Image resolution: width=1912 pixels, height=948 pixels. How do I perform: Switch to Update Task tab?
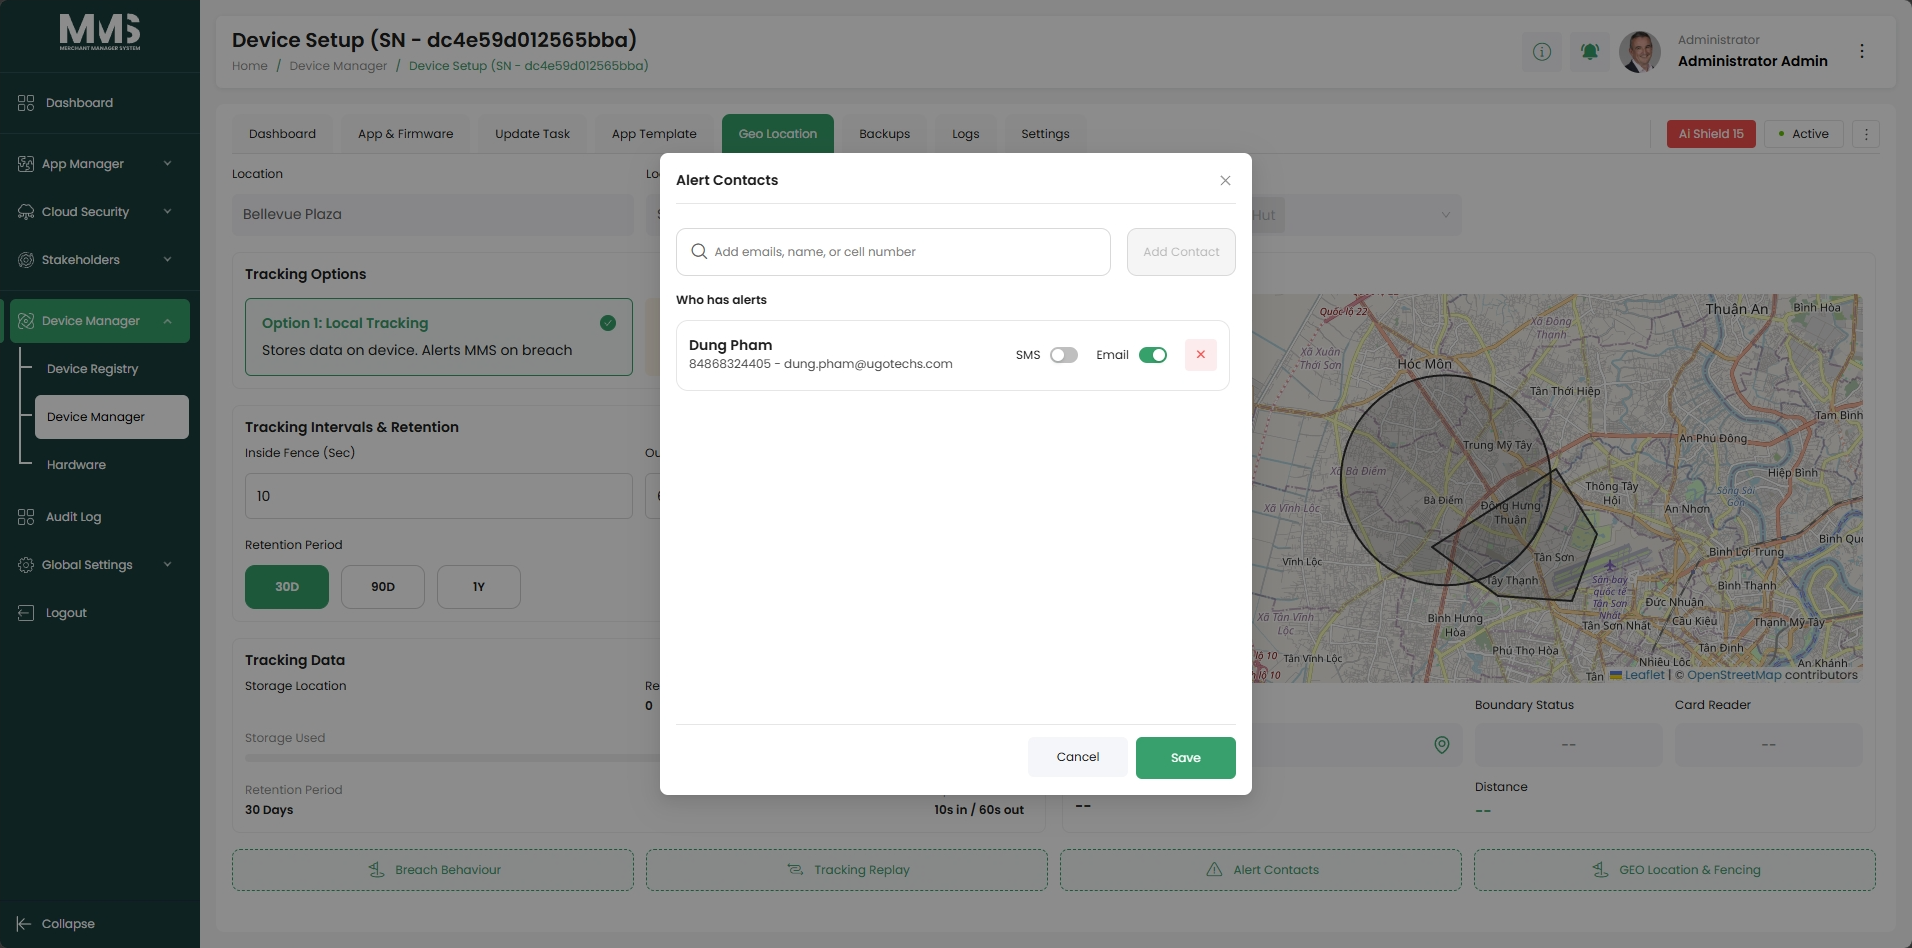(532, 134)
